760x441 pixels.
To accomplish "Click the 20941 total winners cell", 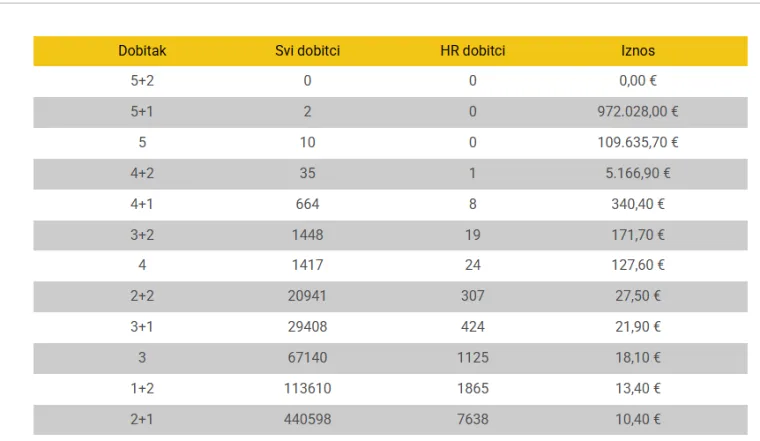I will click(x=307, y=296).
